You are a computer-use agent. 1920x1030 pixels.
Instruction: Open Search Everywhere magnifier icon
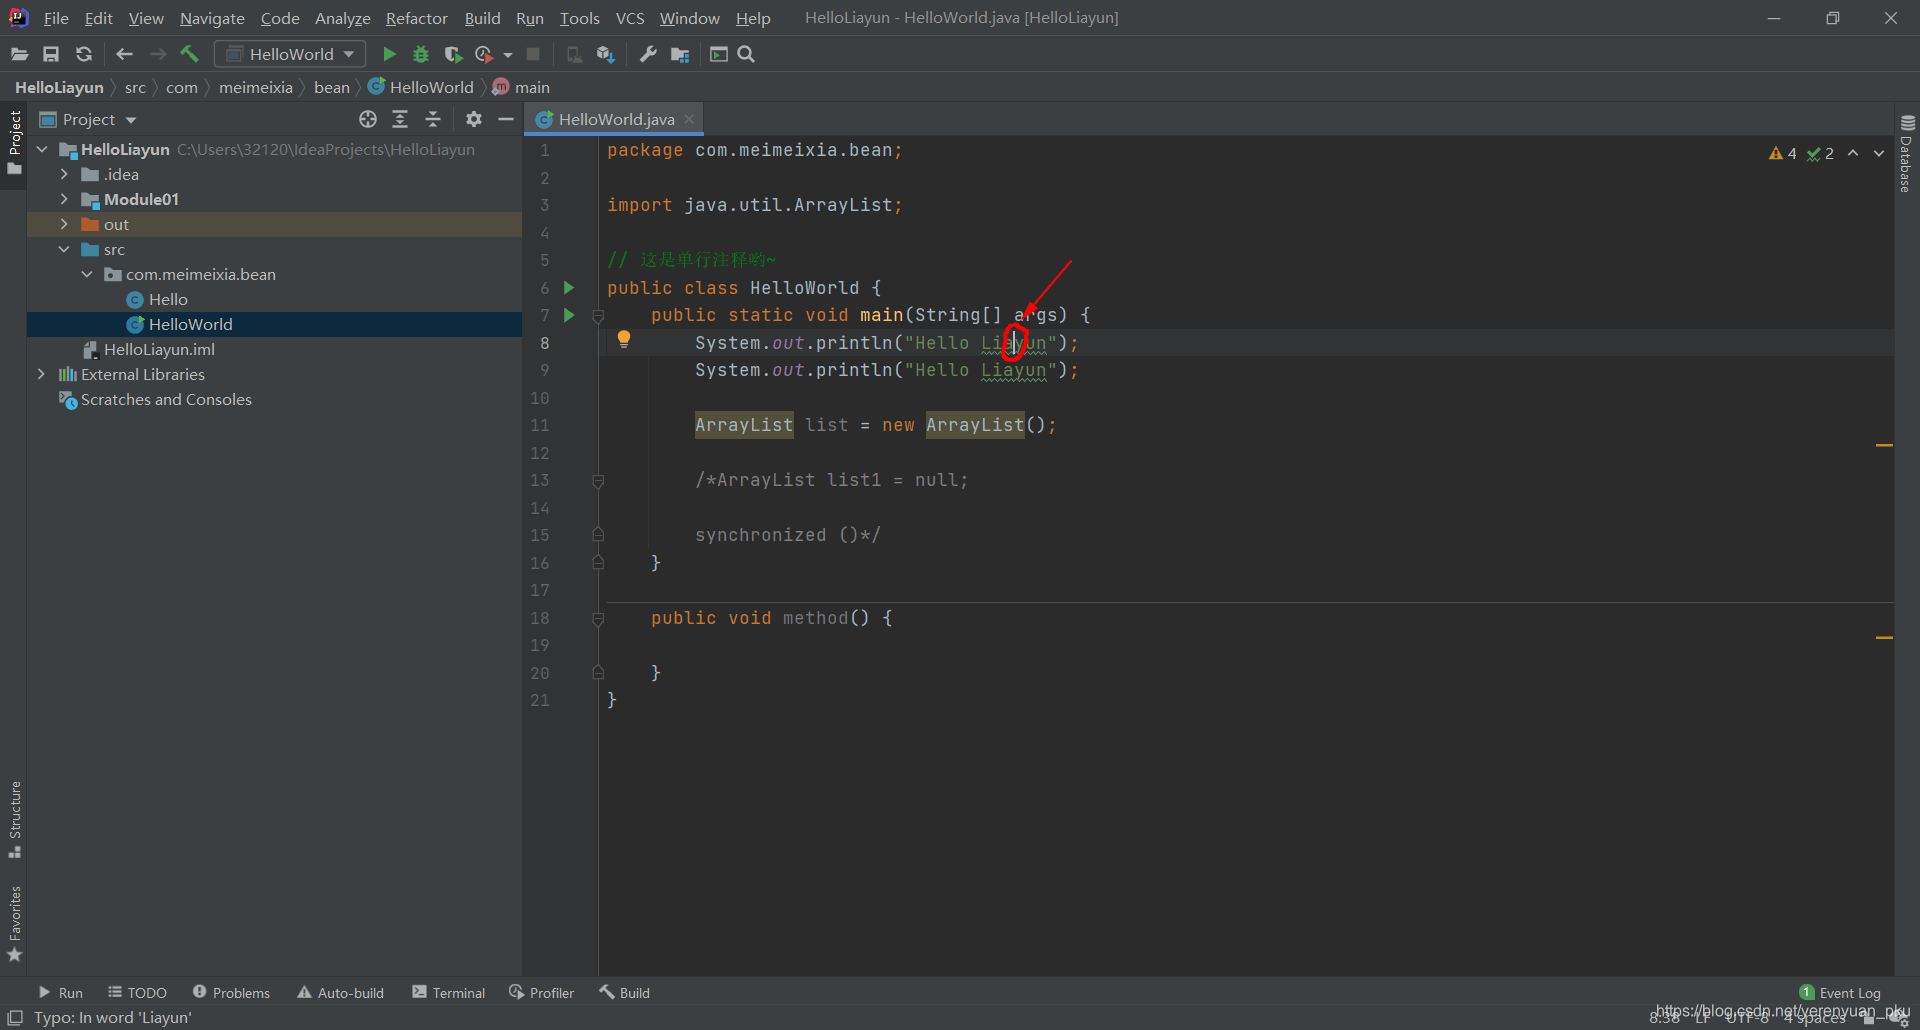pyautogui.click(x=746, y=54)
